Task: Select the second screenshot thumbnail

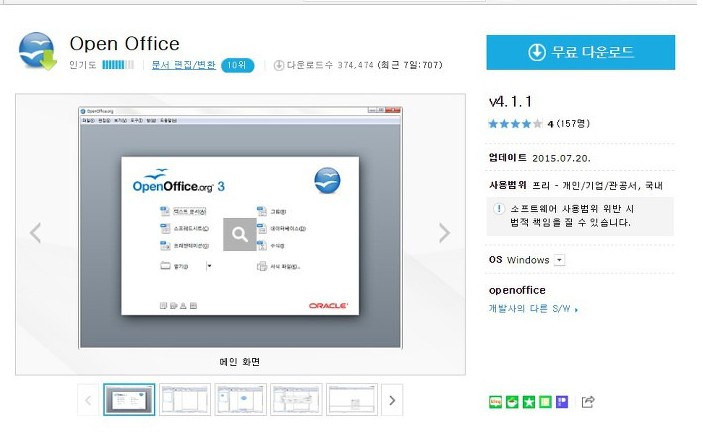Action: pos(185,399)
